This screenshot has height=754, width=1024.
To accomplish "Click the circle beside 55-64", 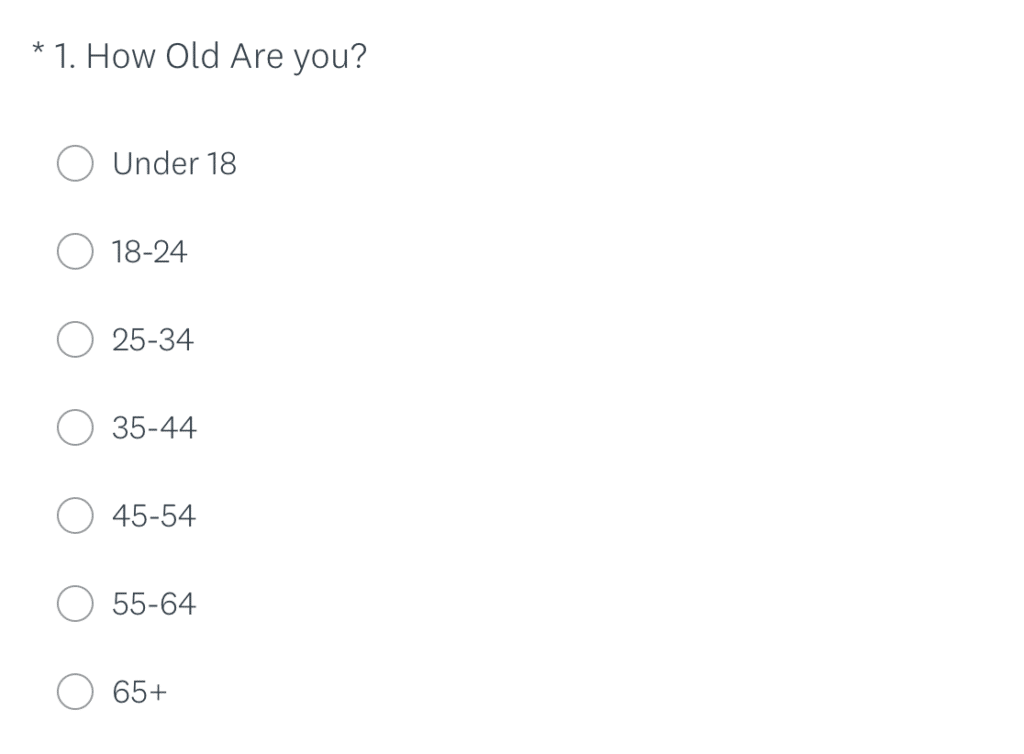I will tap(74, 603).
